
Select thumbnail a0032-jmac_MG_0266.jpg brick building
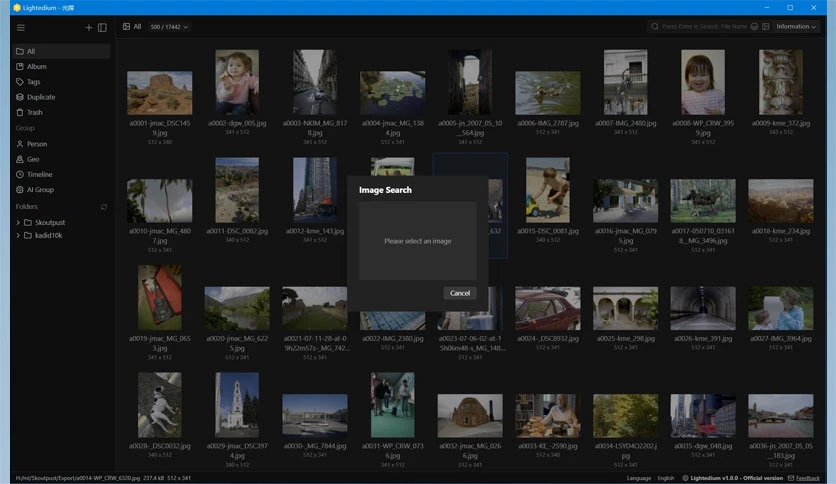click(x=470, y=416)
